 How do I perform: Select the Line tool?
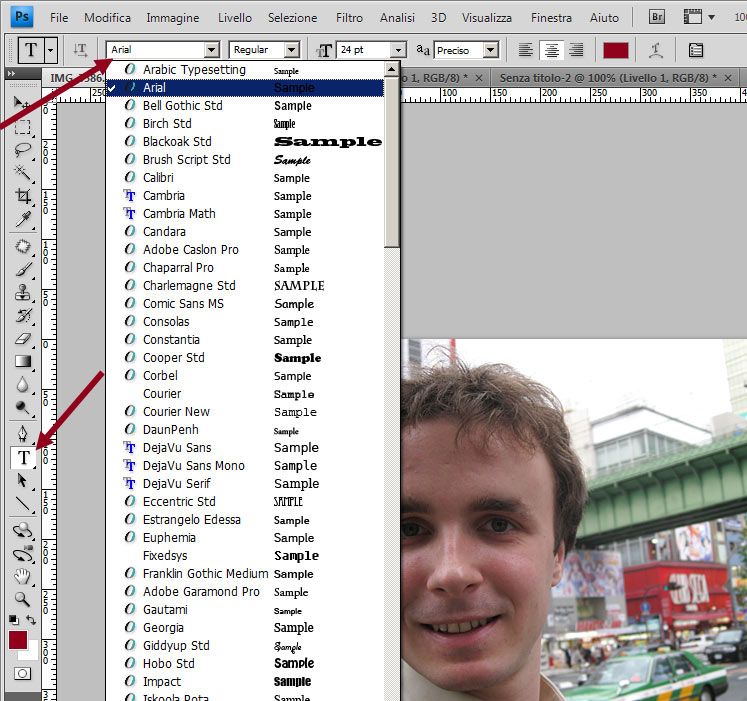22,504
